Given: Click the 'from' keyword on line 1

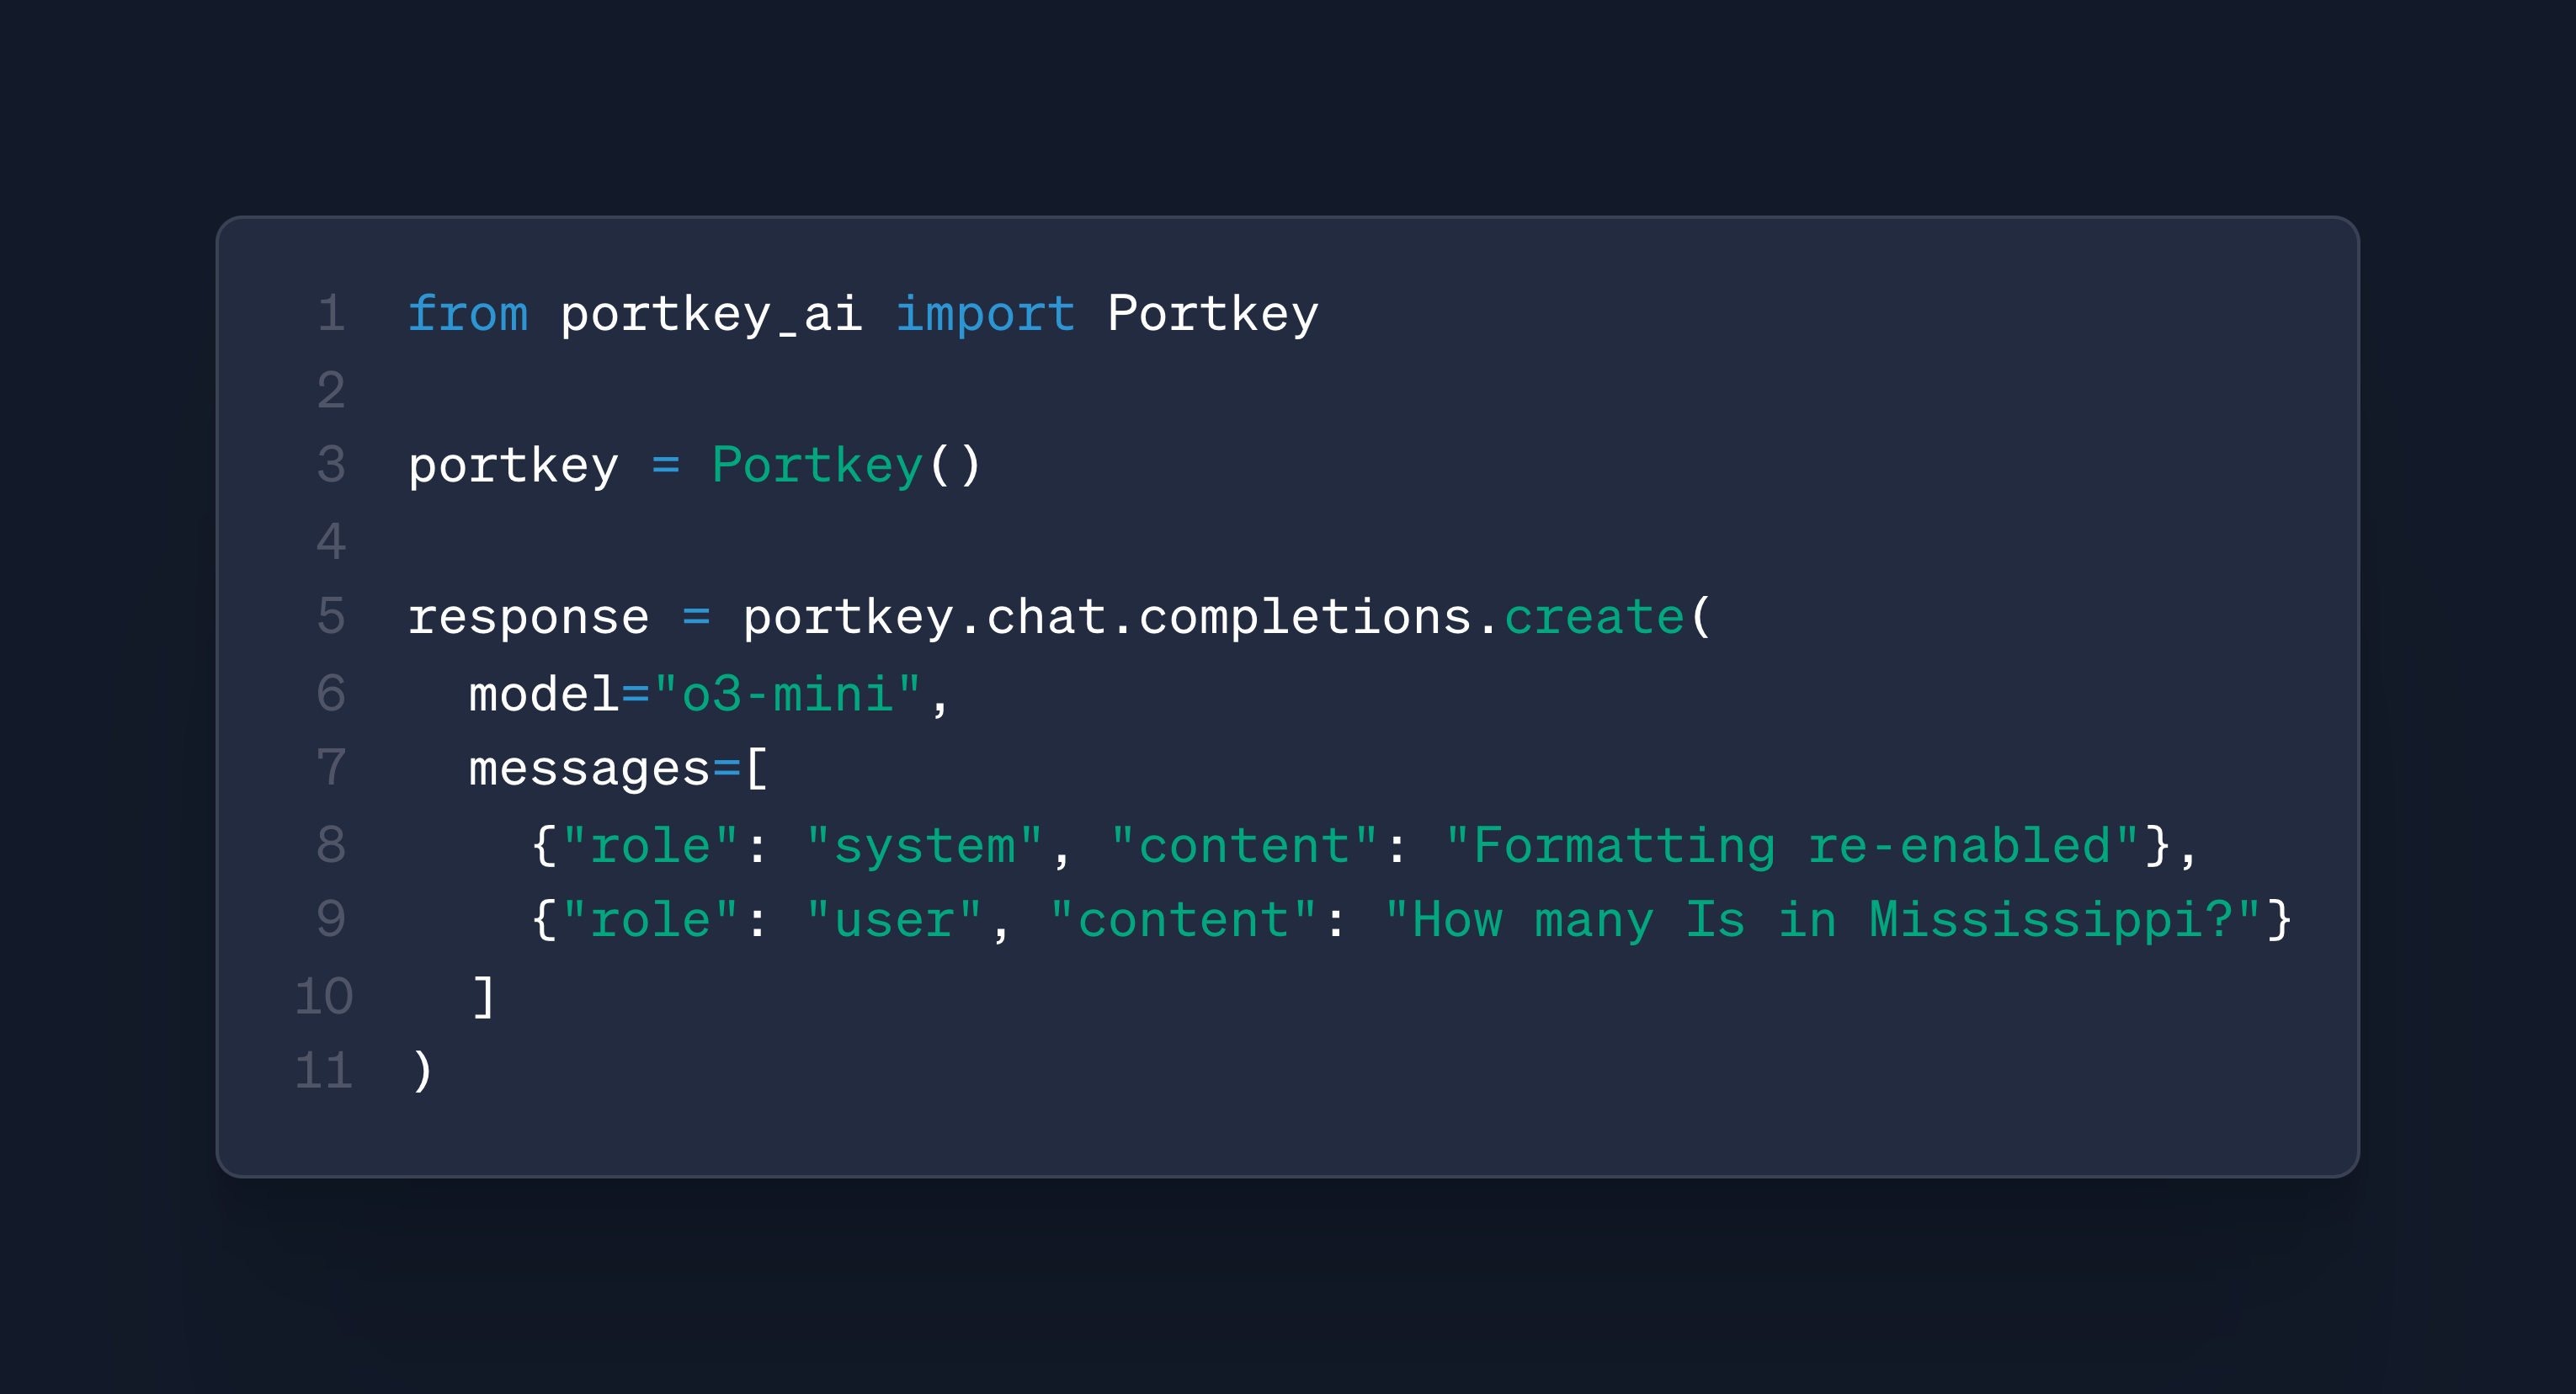Looking at the screenshot, I should (468, 314).
